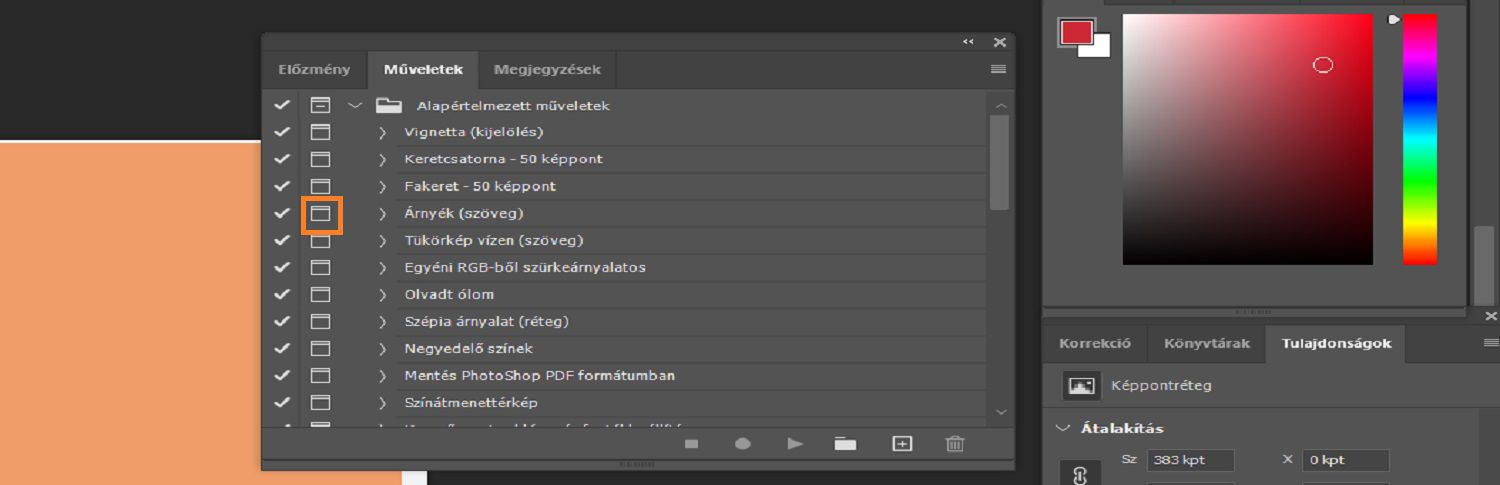Expand the Olvadt ólom action
The width and height of the screenshot is (1500, 485).
(382, 294)
